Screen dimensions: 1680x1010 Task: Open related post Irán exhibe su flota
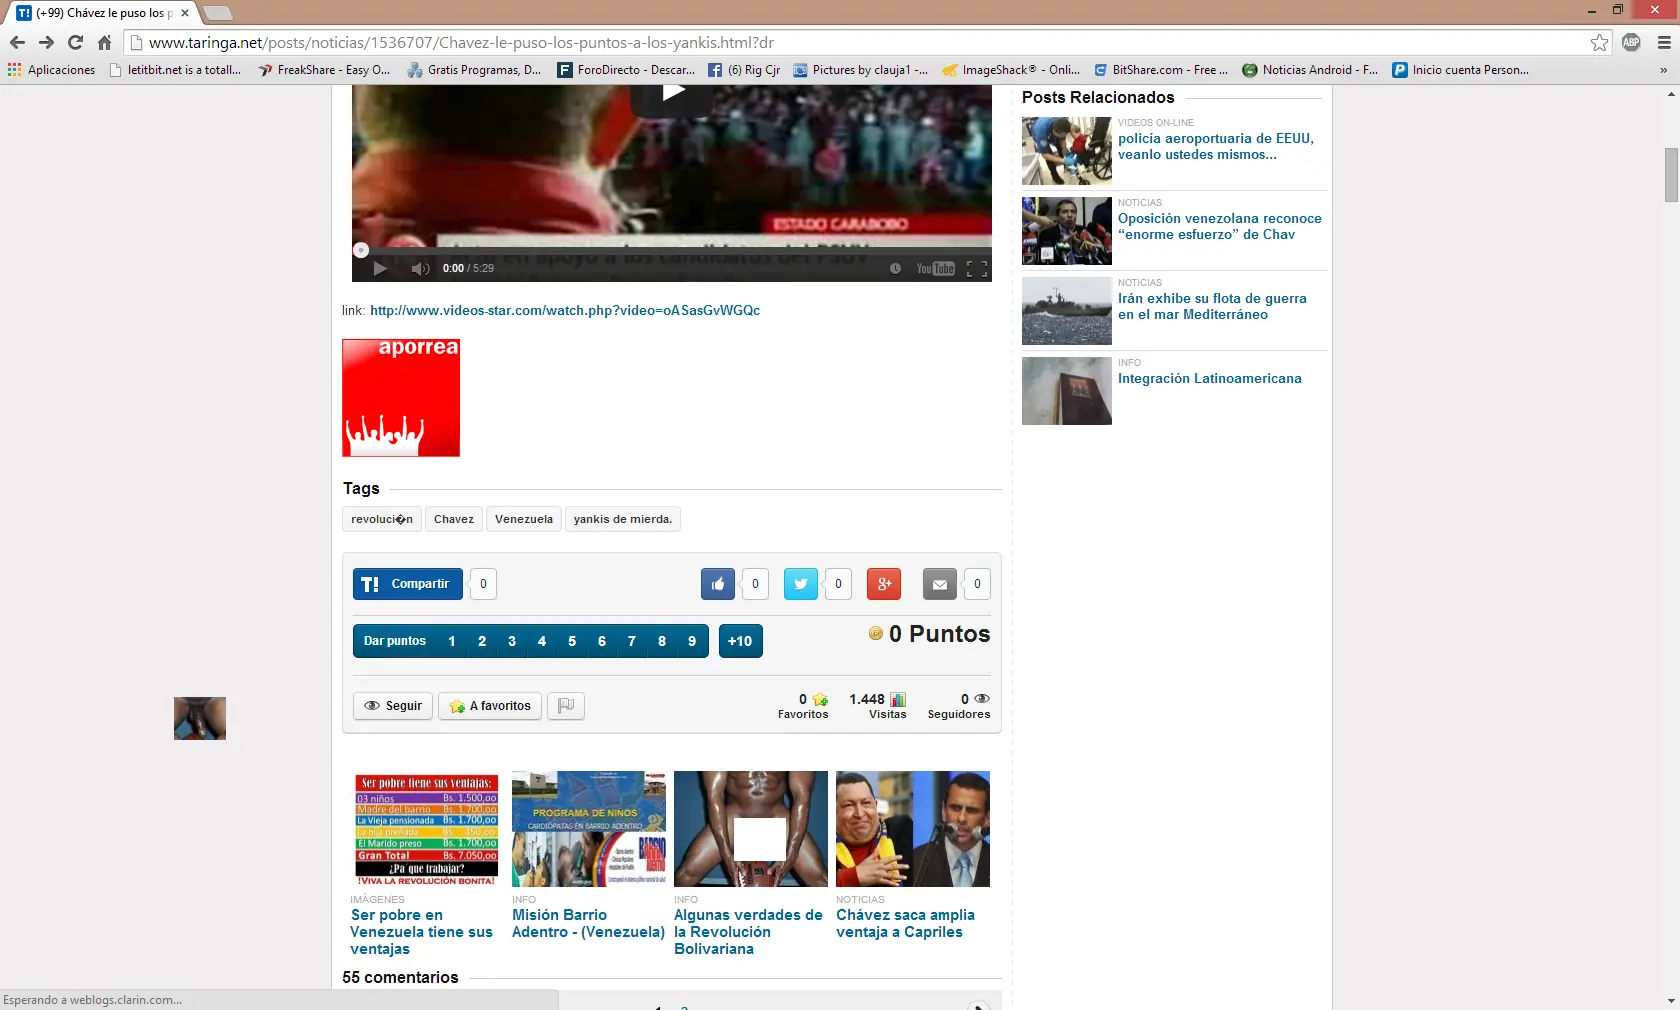[1212, 306]
